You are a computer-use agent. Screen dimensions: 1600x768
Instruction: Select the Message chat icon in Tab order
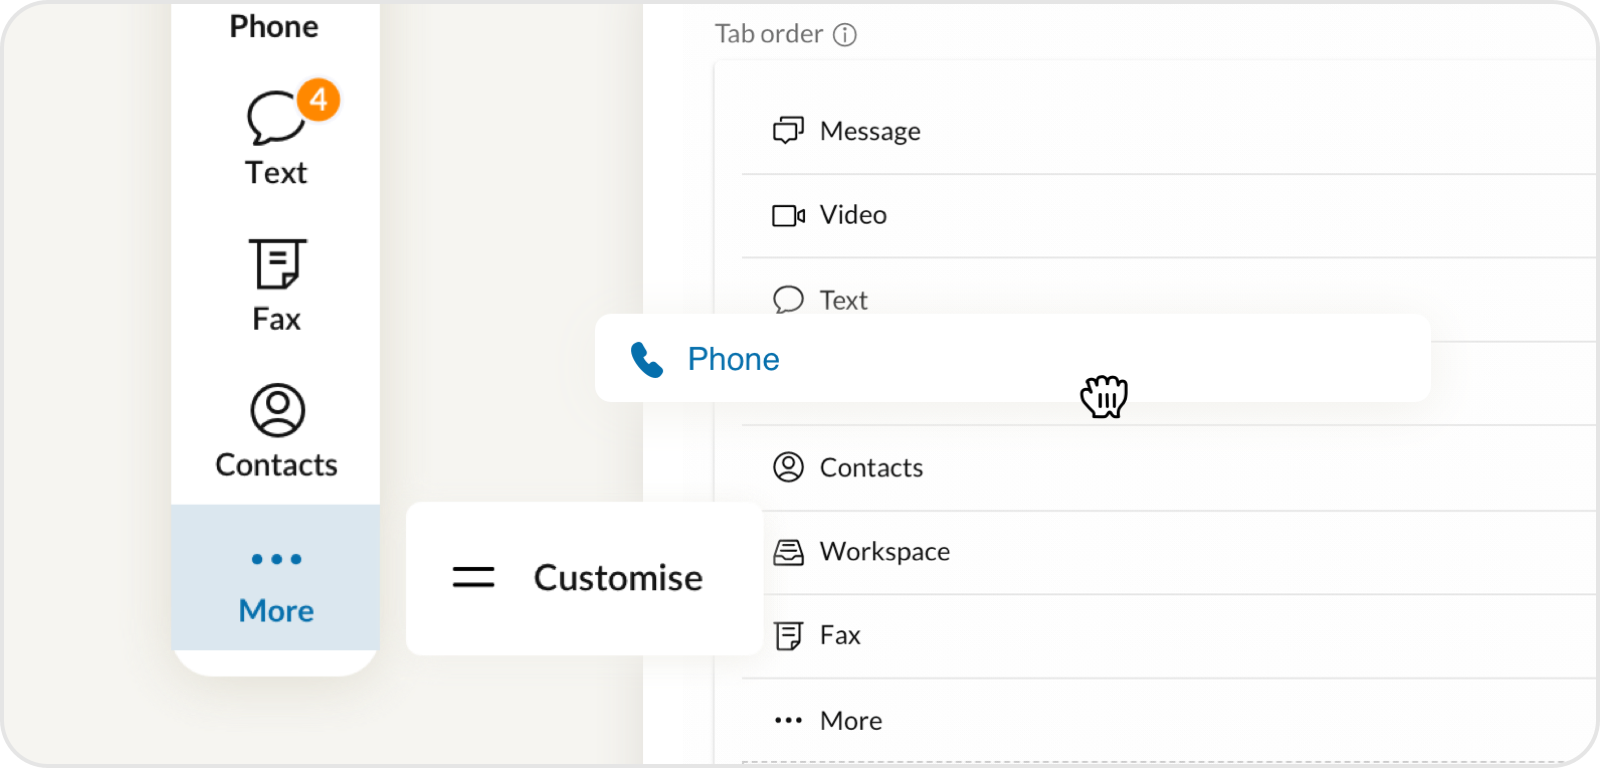(789, 129)
